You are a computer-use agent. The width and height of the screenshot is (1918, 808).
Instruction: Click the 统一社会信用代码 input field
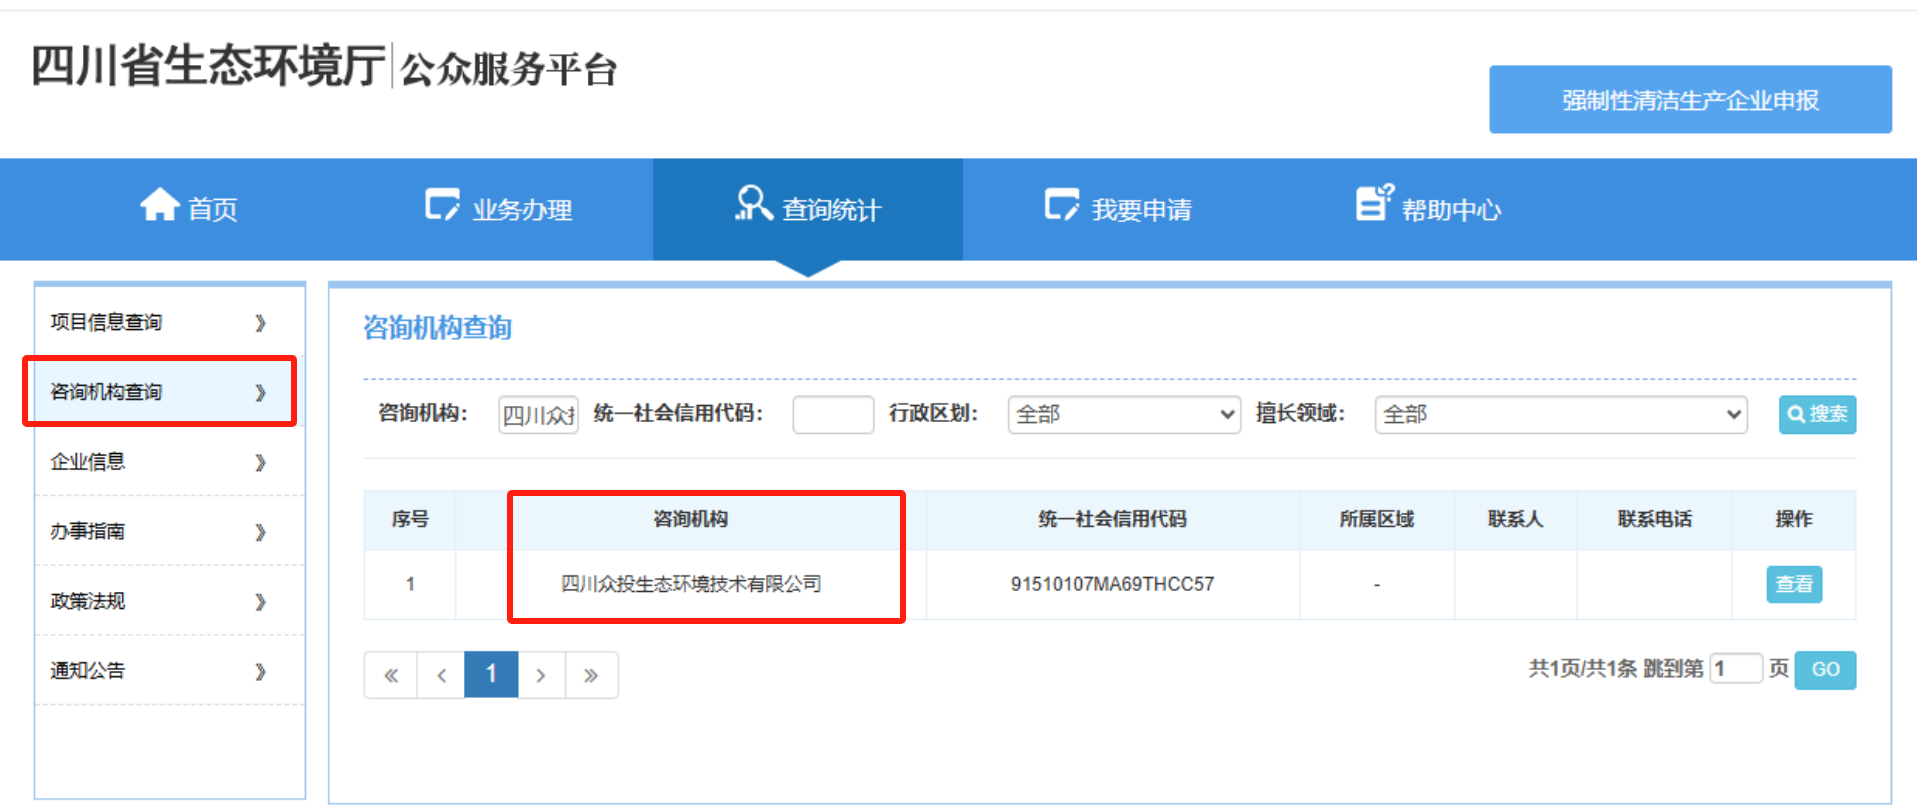[x=832, y=414]
